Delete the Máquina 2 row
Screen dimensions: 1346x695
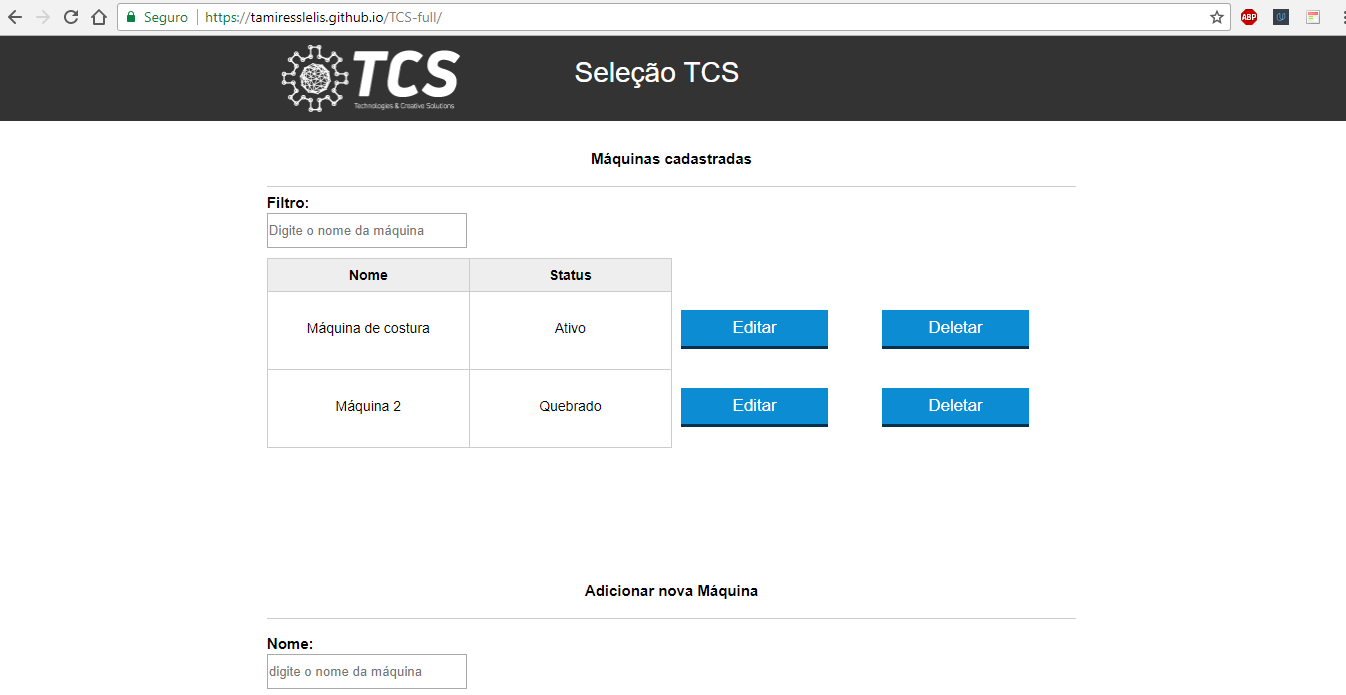tap(955, 407)
